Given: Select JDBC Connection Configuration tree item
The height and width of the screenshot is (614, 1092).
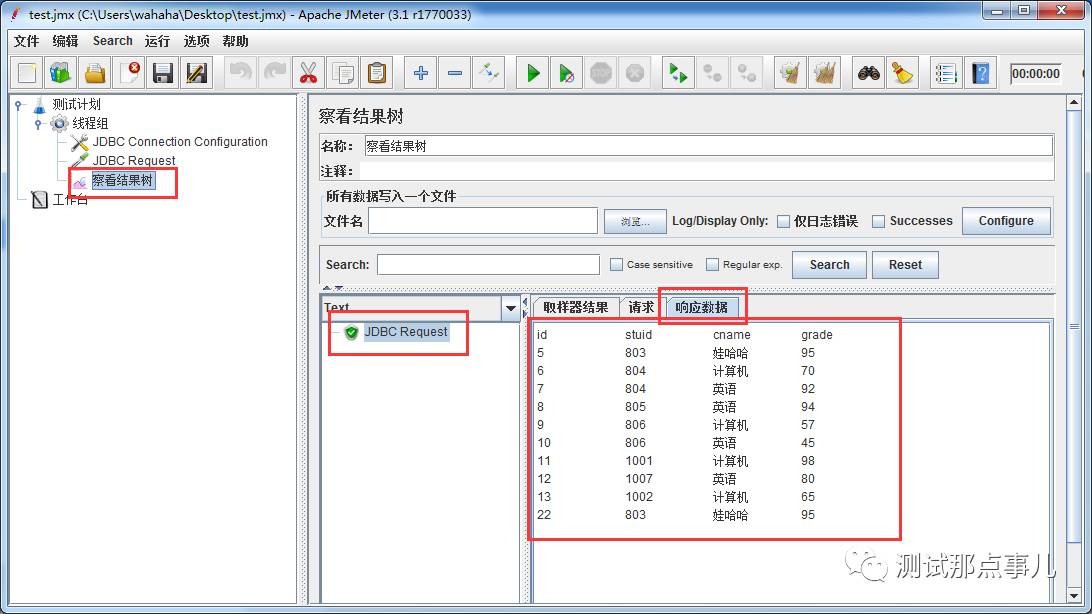Looking at the screenshot, I should click(x=180, y=142).
